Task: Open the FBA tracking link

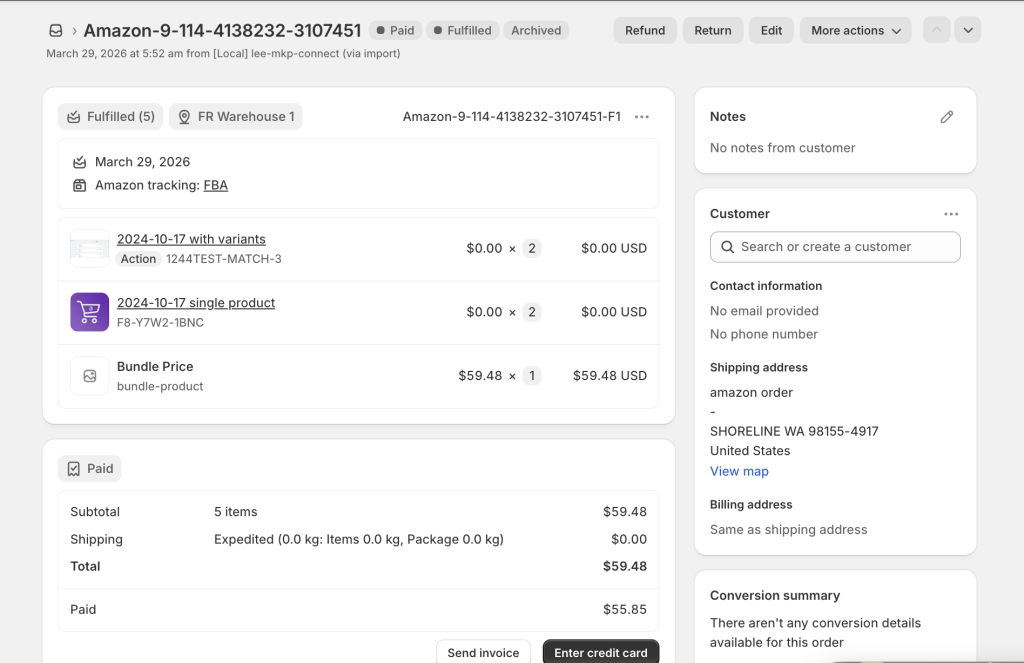Action: coord(215,185)
